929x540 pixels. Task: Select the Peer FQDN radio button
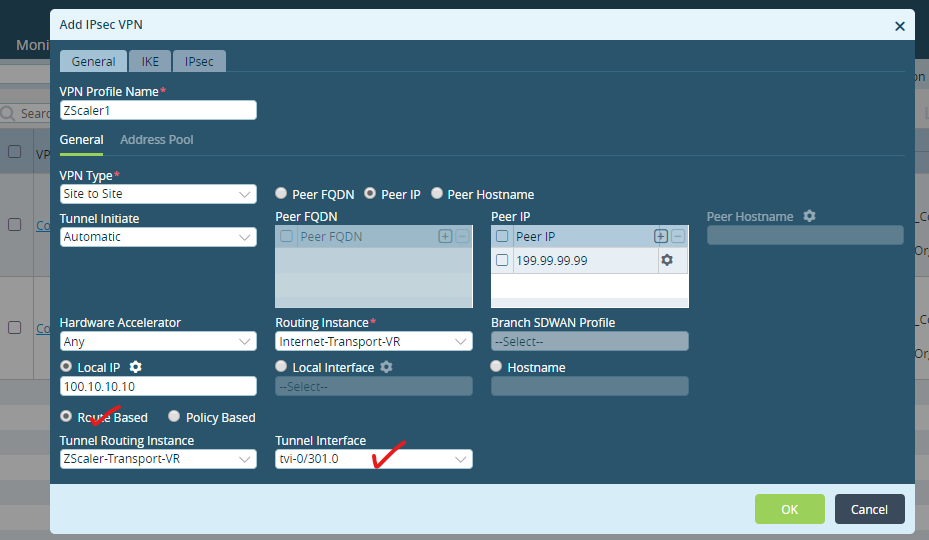tap(281, 193)
